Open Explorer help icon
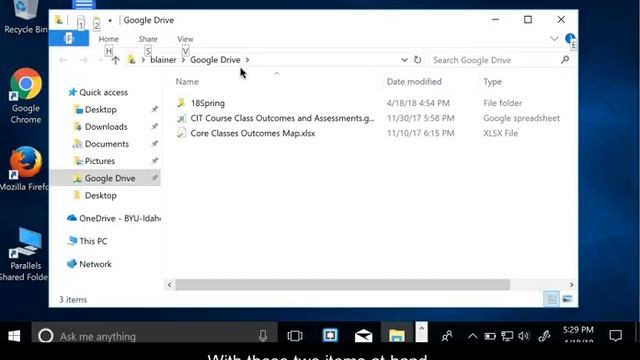The image size is (640, 360). pos(570,39)
